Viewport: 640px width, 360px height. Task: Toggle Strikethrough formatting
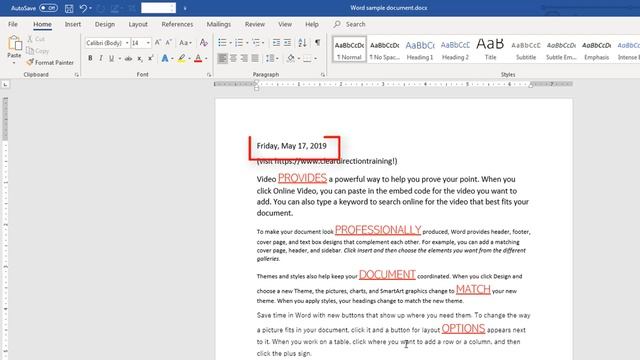pos(128,59)
